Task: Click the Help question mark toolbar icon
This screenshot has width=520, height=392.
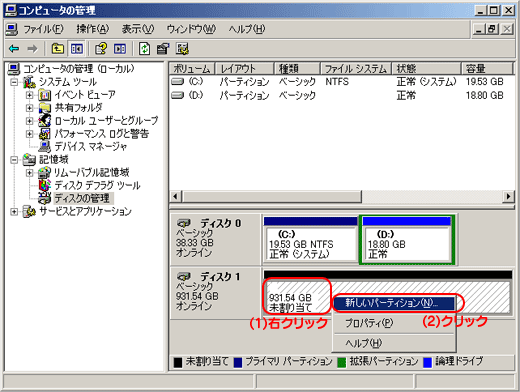Action: pyautogui.click(x=101, y=49)
